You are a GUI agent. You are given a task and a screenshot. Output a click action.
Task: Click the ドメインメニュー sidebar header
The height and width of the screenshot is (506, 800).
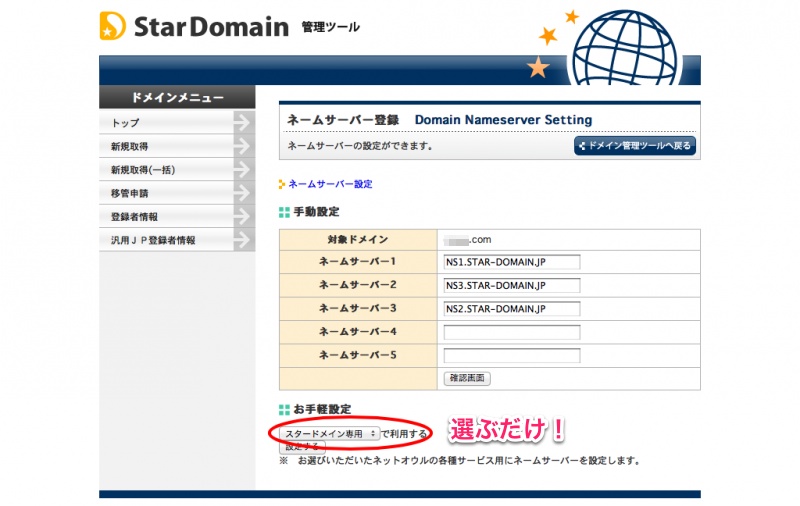click(177, 97)
